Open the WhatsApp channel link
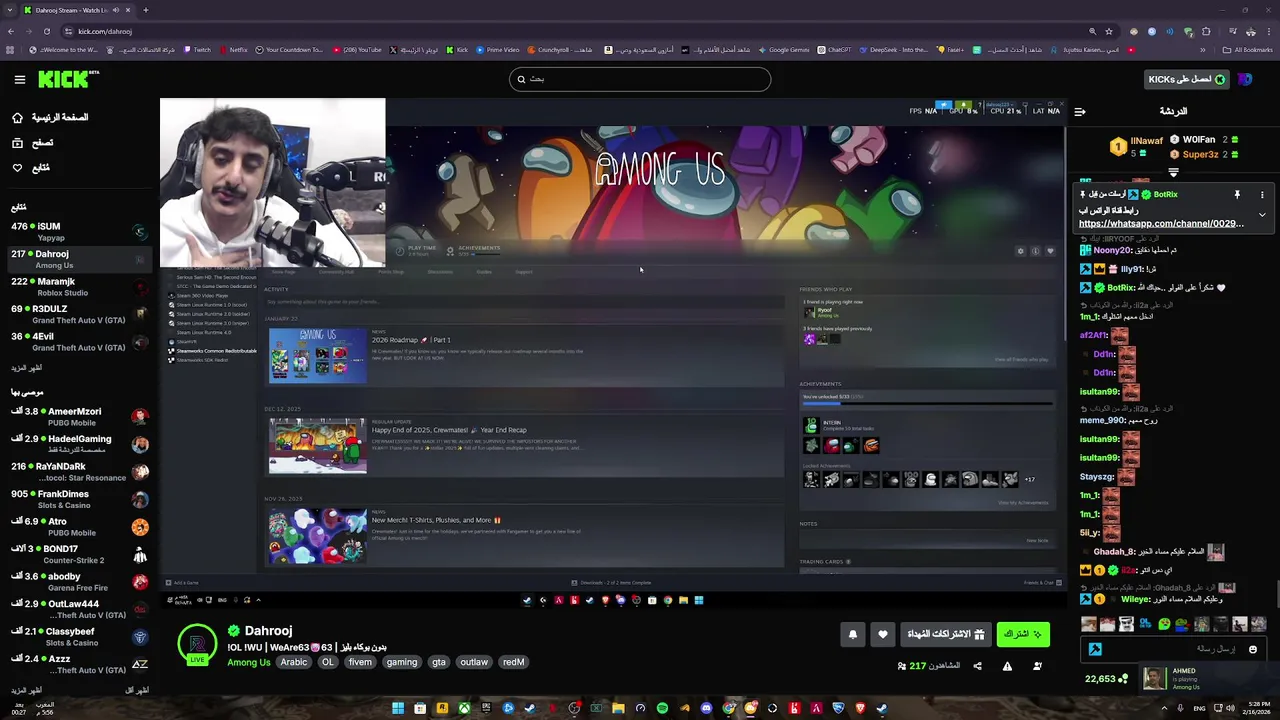 [x=1161, y=224]
